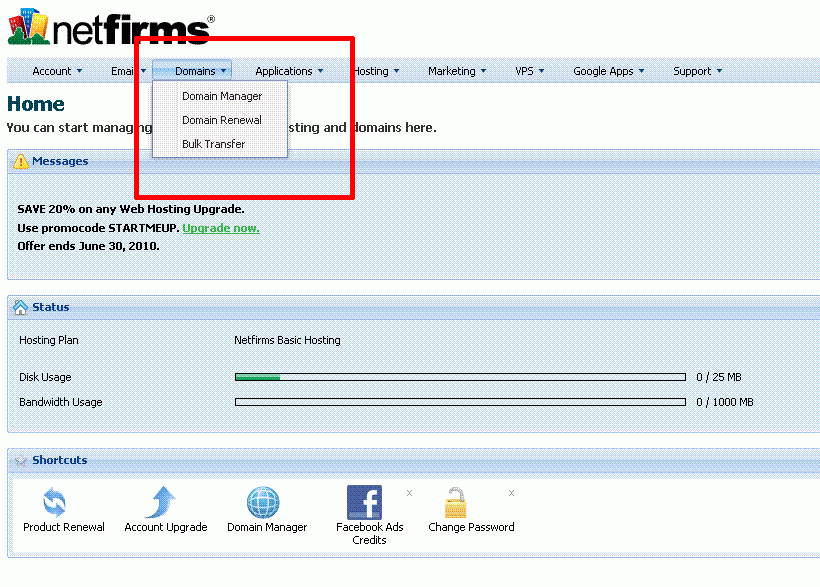Click the Netfirms logo
This screenshot has width=820, height=587.
point(111,27)
